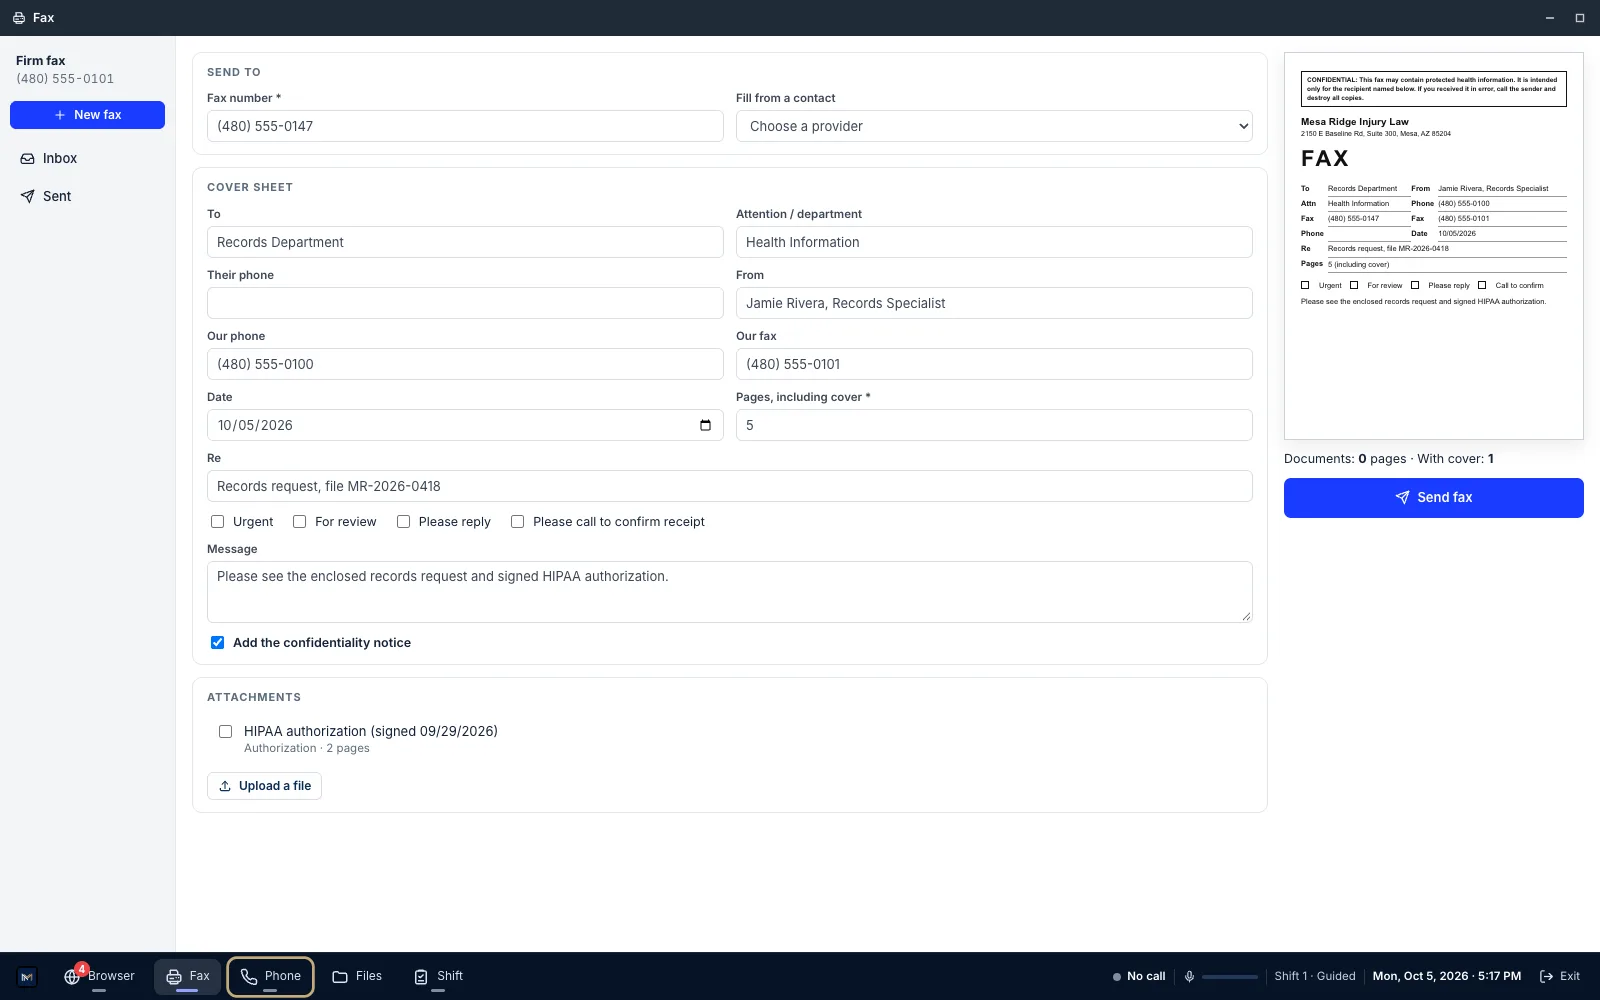Image resolution: width=1600 pixels, height=1000 pixels.
Task: Click the Files folder icon in the taskbar
Action: 340,977
